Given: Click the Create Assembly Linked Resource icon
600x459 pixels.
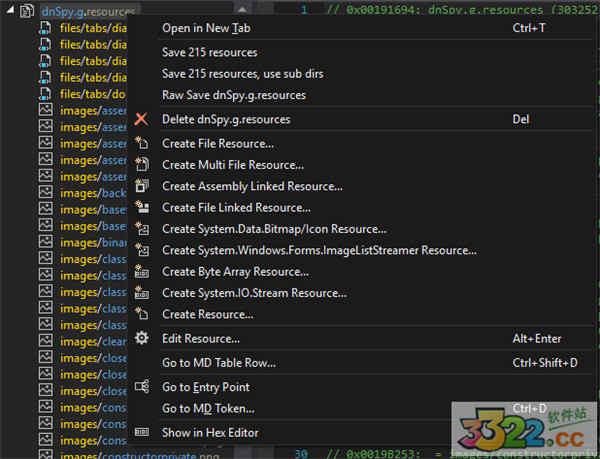Looking at the screenshot, I should pos(142,186).
